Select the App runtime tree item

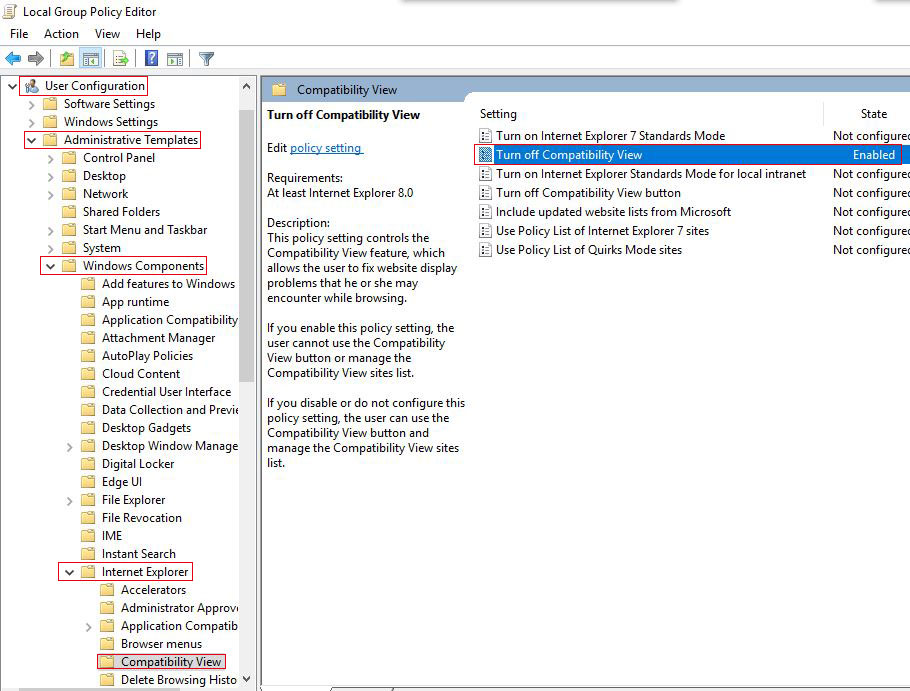136,302
